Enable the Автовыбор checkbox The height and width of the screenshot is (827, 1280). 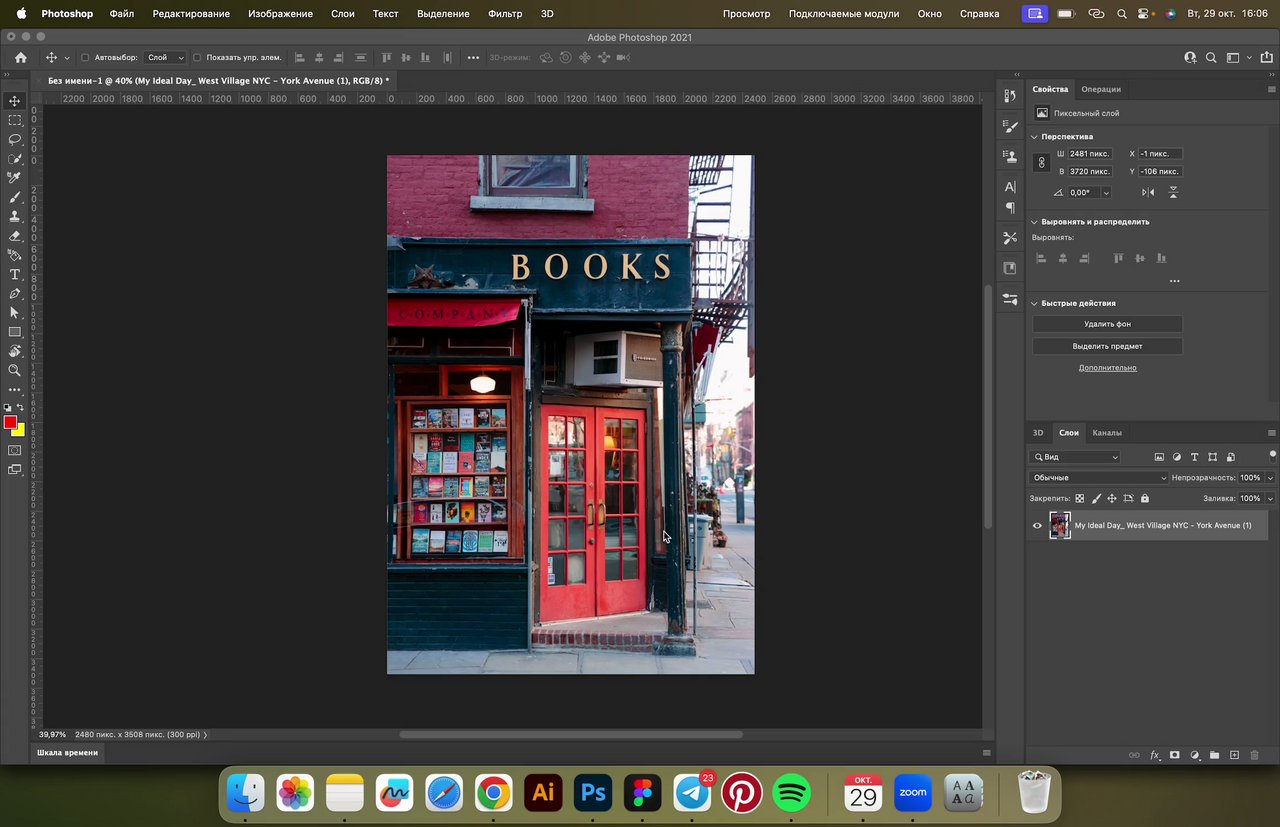(x=85, y=58)
